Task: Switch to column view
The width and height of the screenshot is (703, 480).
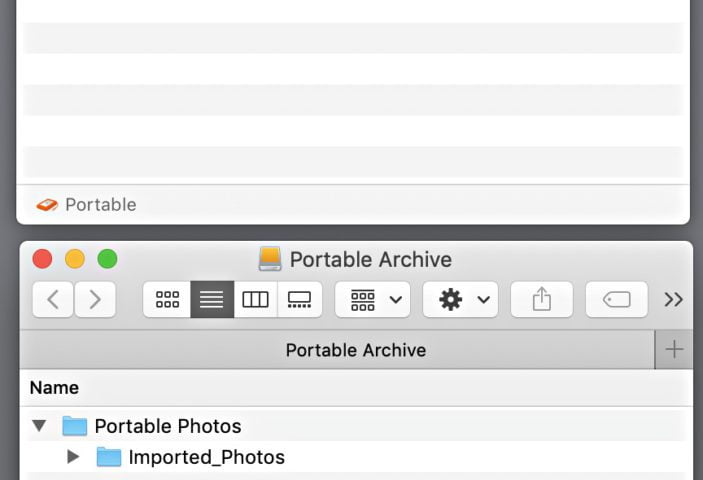Action: pos(256,299)
